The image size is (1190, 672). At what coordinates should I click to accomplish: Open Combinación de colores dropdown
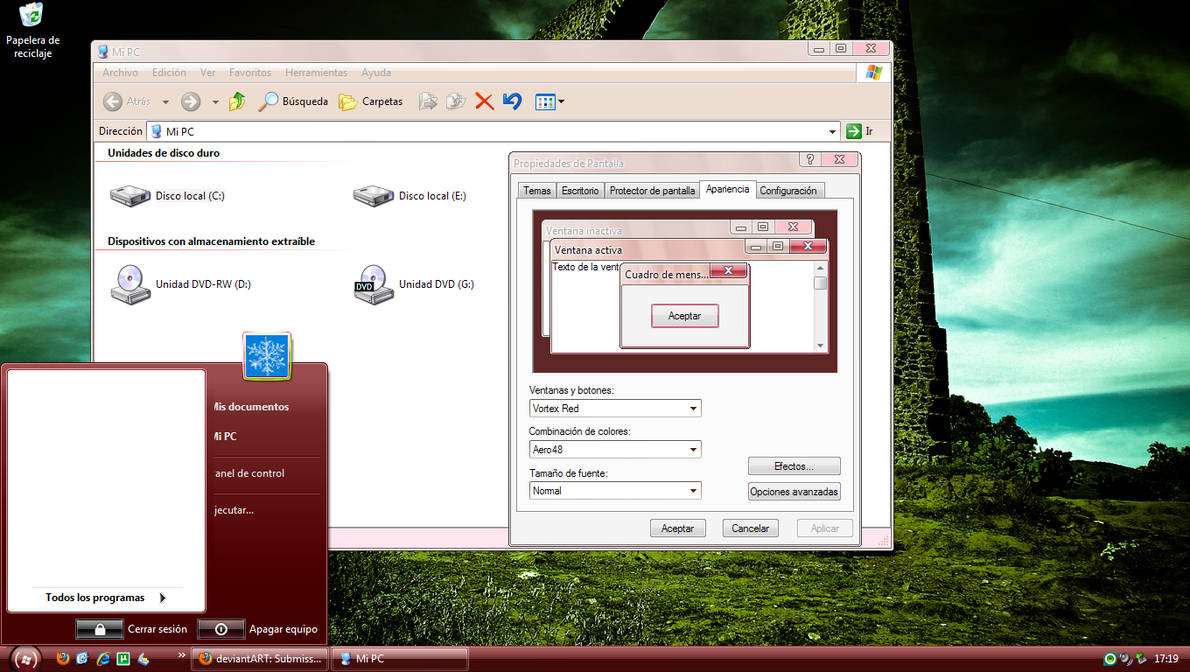[615, 450]
